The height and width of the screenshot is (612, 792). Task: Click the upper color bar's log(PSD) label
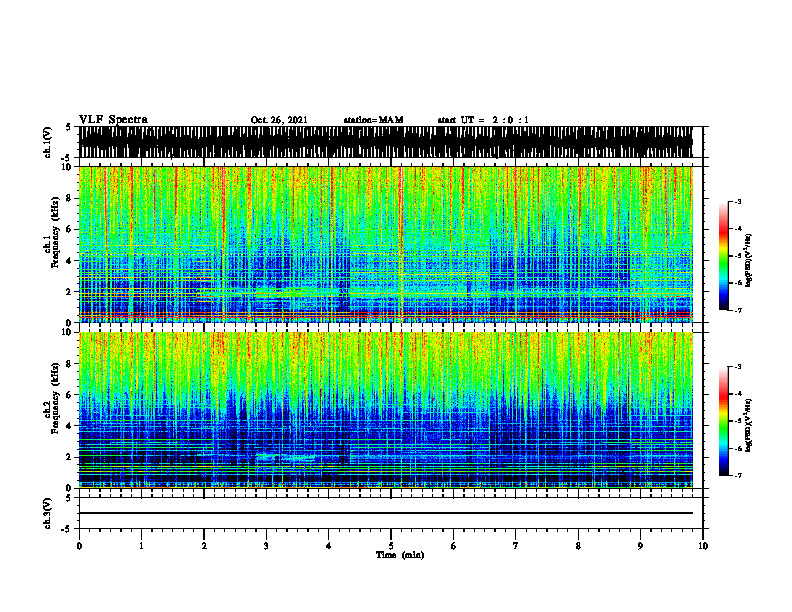click(x=749, y=260)
